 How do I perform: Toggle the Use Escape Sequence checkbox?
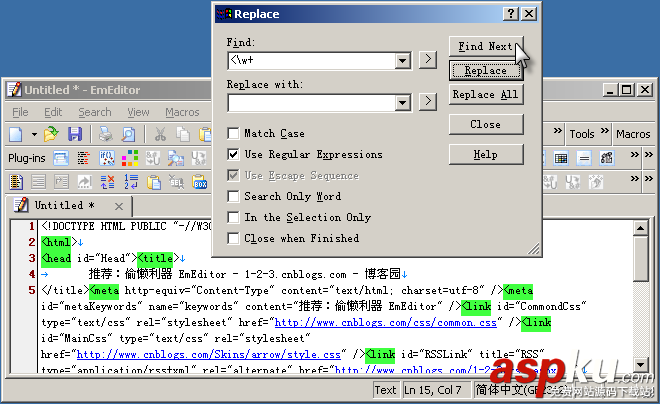(233, 175)
